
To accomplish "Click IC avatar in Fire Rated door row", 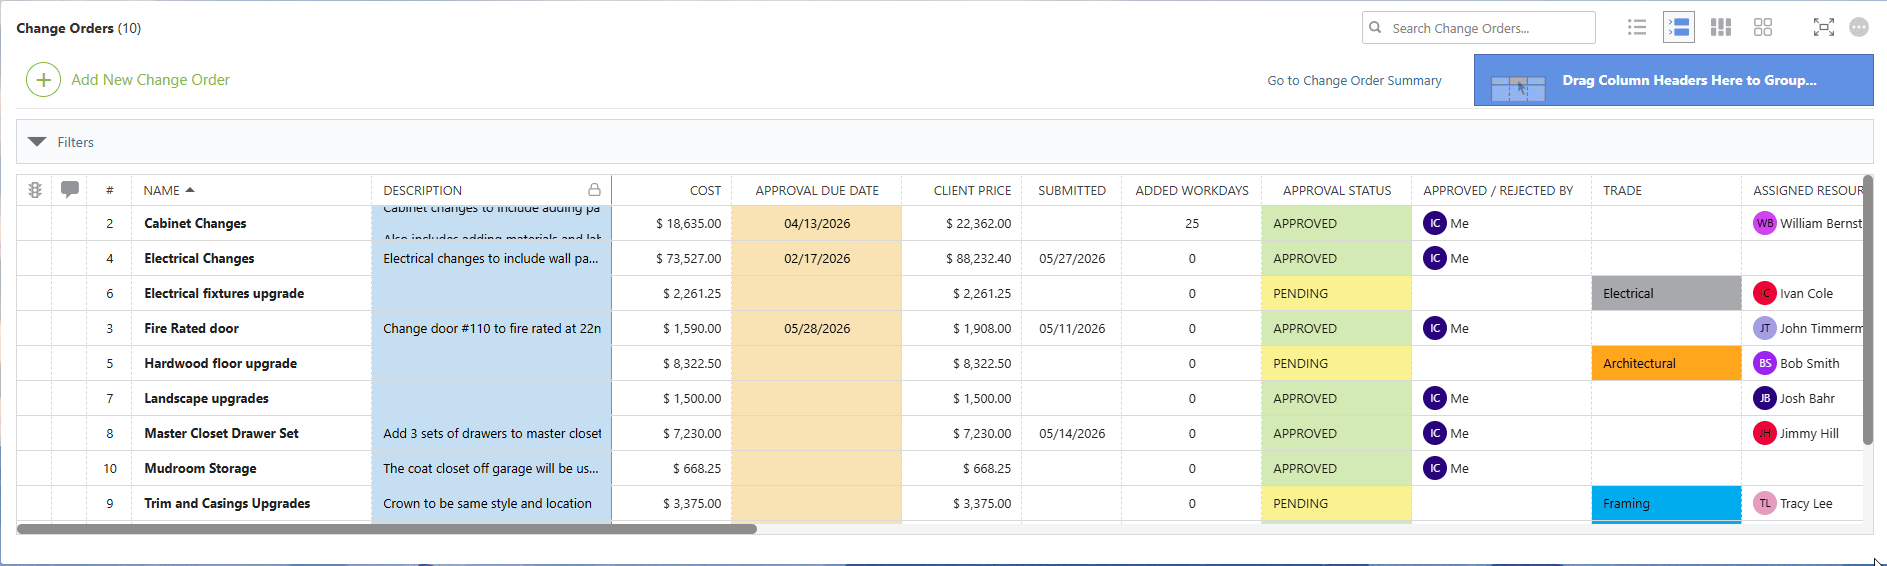I will (x=1435, y=328).
